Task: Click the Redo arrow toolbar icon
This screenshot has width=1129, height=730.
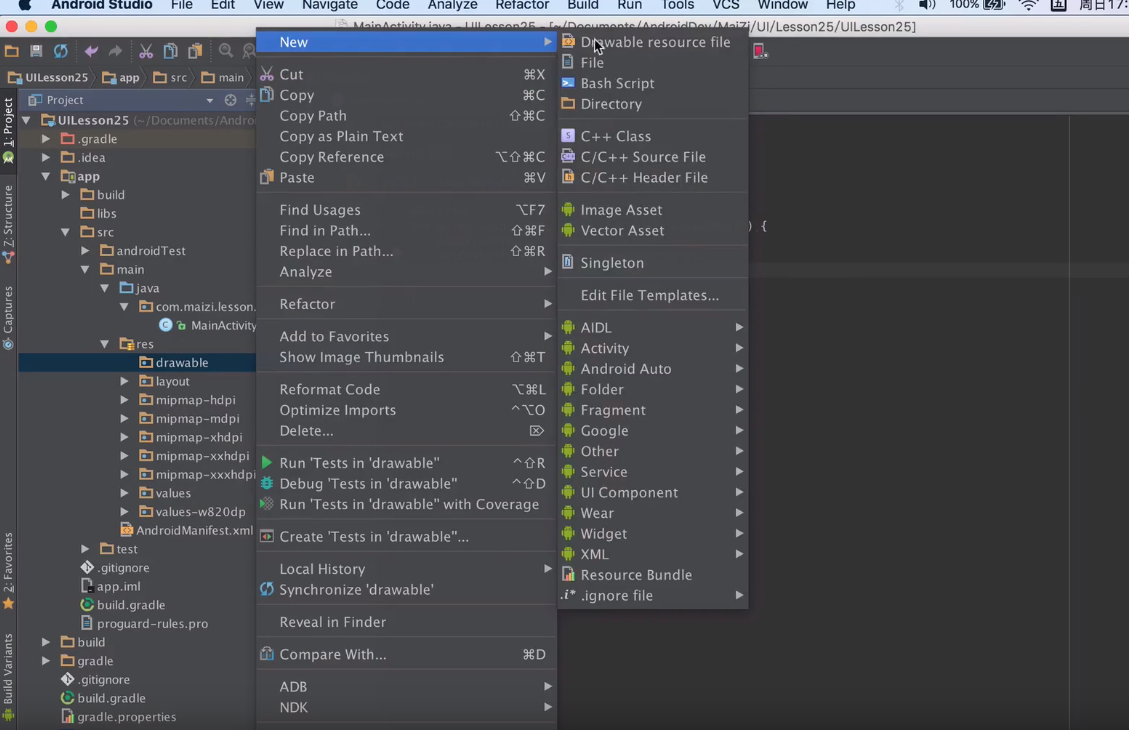Action: (117, 51)
